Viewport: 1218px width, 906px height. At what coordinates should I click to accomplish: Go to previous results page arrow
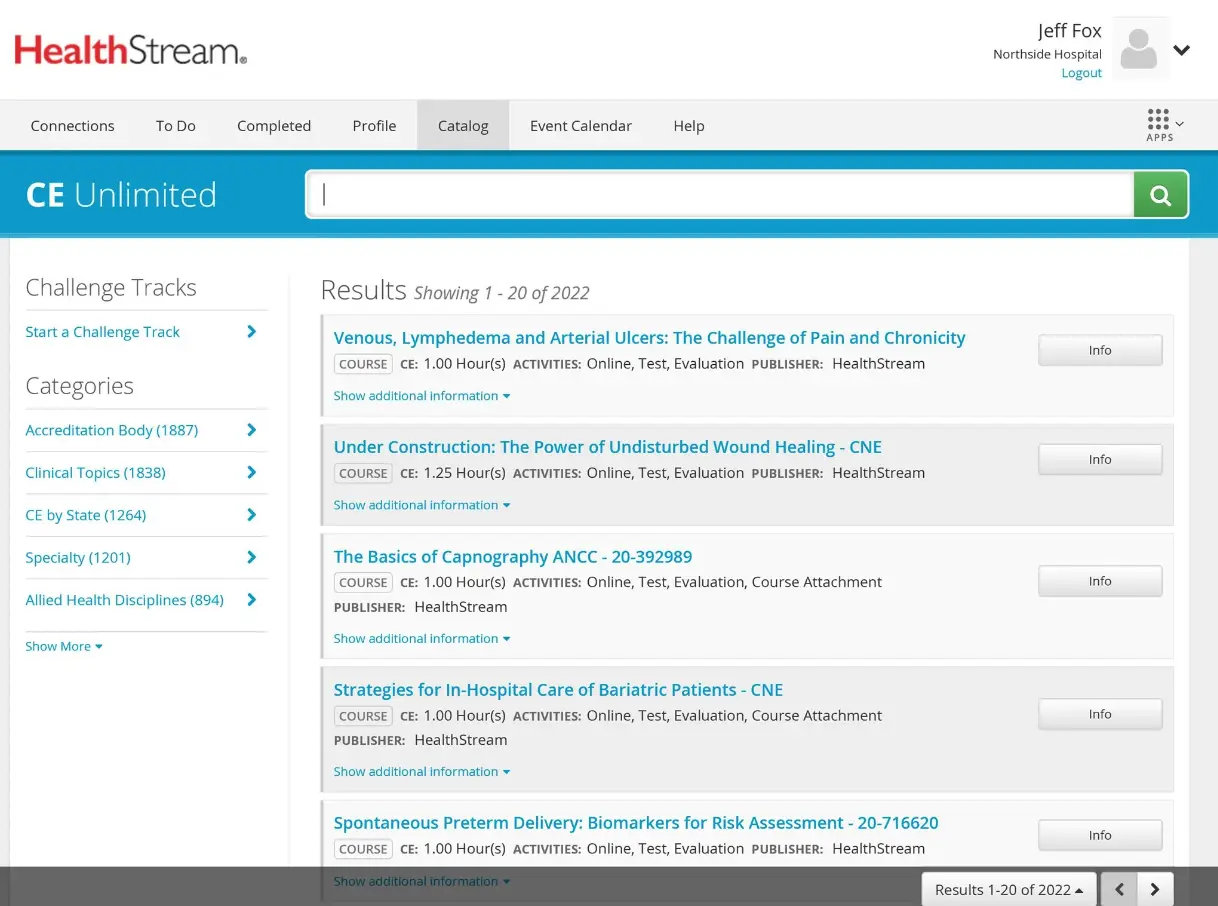click(1119, 889)
